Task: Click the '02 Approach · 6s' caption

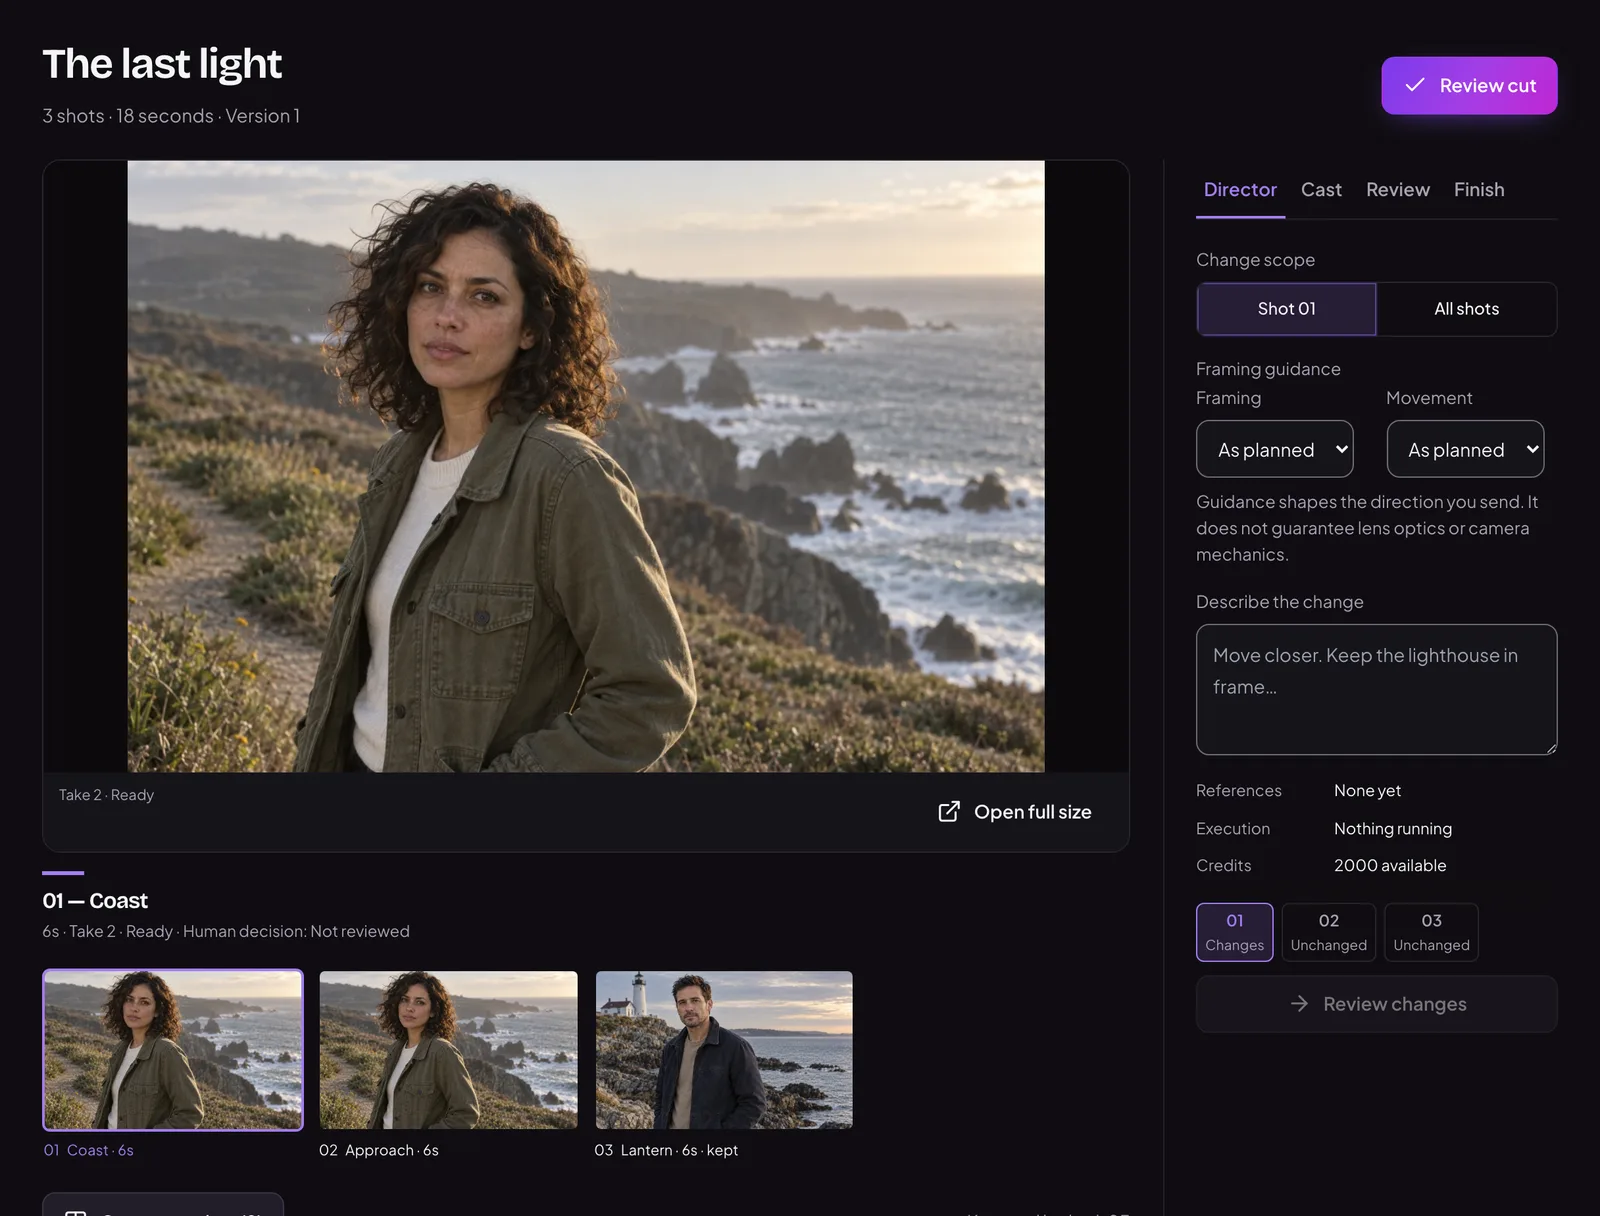Action: [378, 1150]
